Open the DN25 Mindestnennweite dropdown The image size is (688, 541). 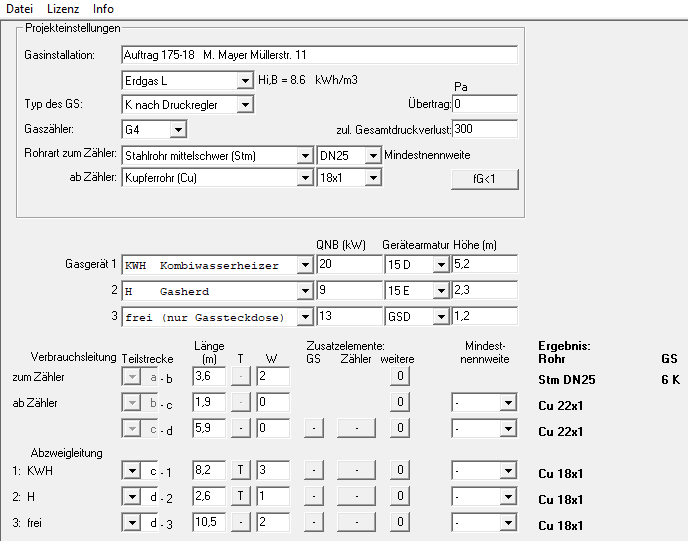(x=373, y=156)
